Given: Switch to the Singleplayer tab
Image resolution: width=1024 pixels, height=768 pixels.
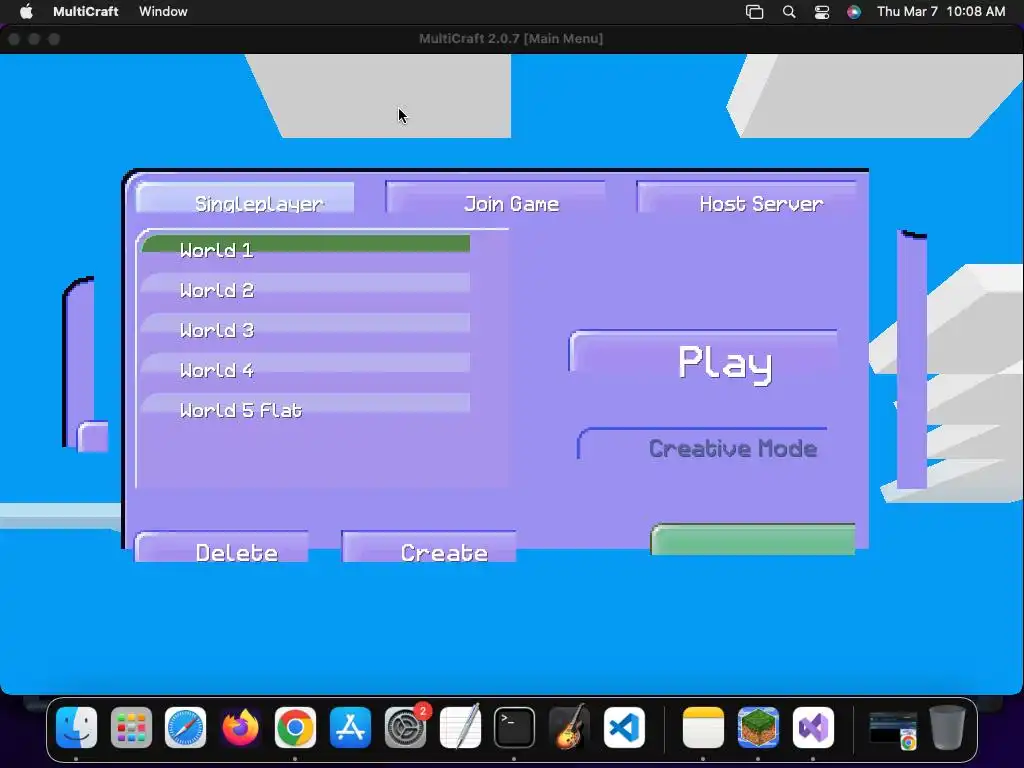Looking at the screenshot, I should pos(245,199).
